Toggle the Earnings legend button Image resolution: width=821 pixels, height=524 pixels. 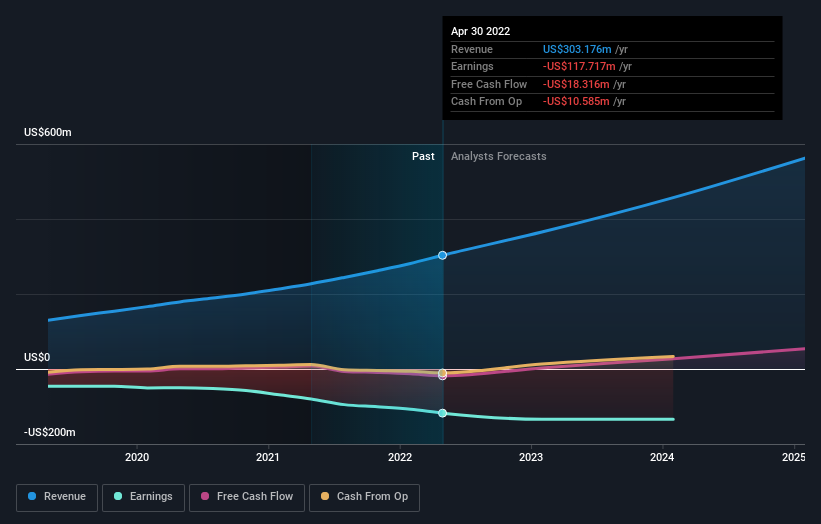(143, 497)
